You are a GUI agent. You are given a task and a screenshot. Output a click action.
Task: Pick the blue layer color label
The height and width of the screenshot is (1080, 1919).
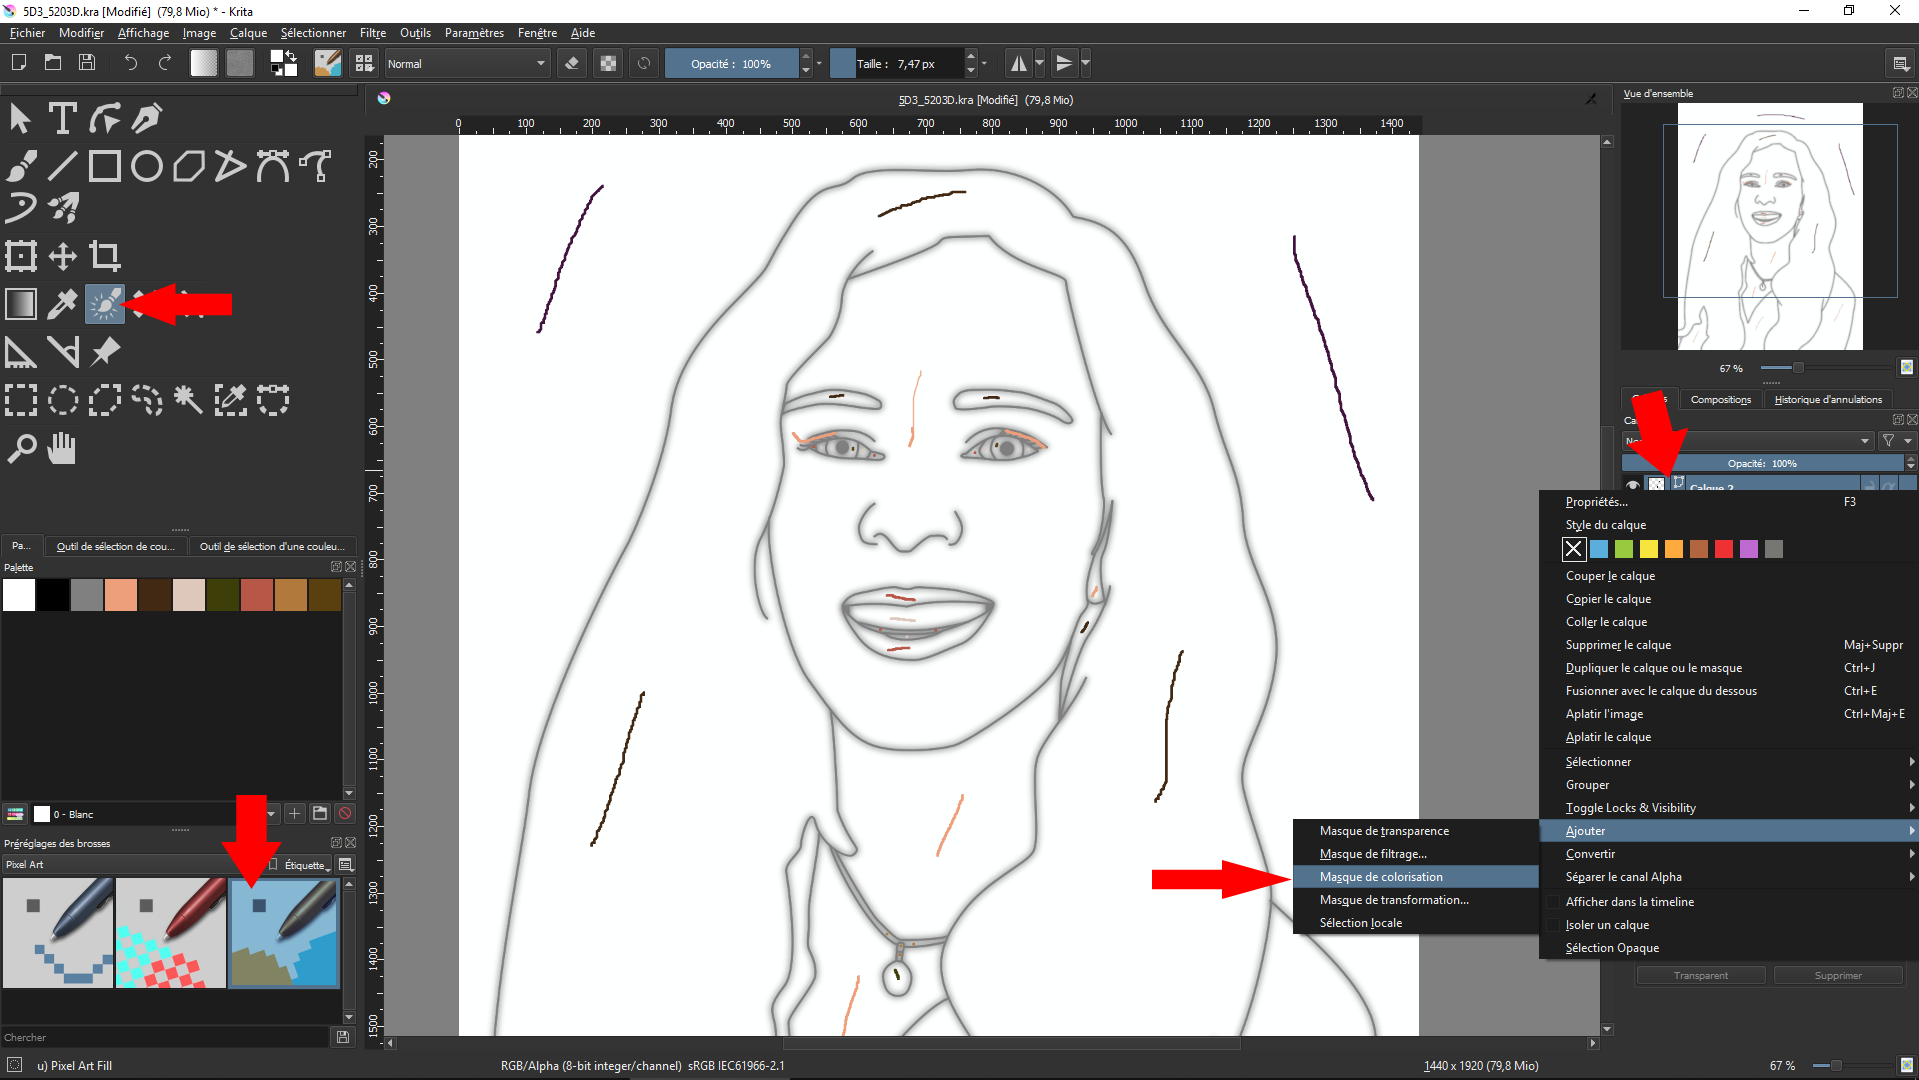1599,549
